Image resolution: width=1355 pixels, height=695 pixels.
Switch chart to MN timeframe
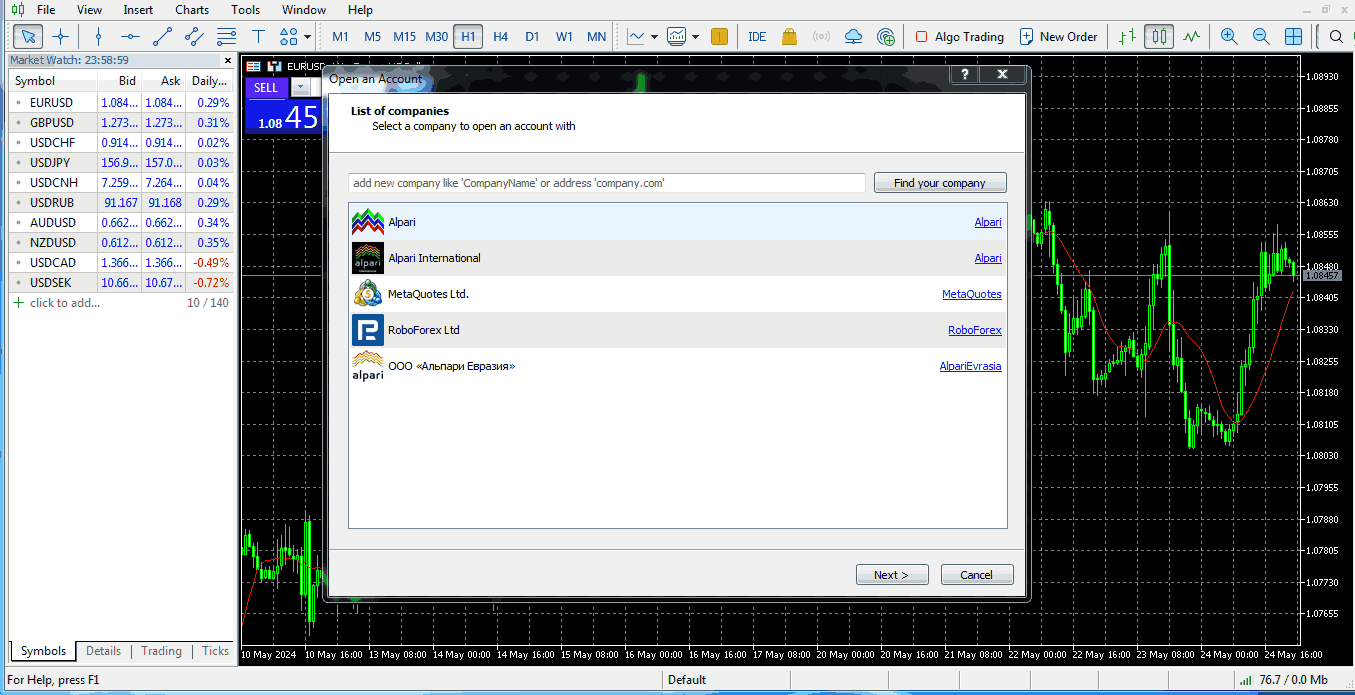596,37
